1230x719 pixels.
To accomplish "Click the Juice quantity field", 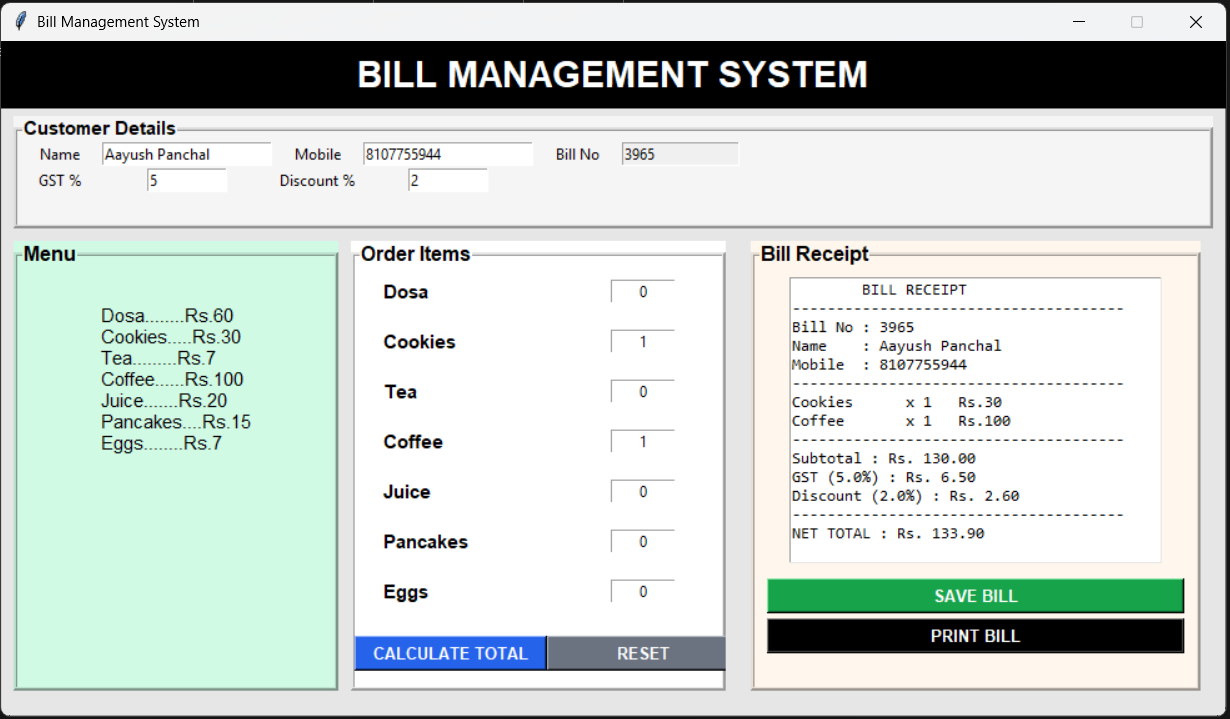I will [643, 492].
